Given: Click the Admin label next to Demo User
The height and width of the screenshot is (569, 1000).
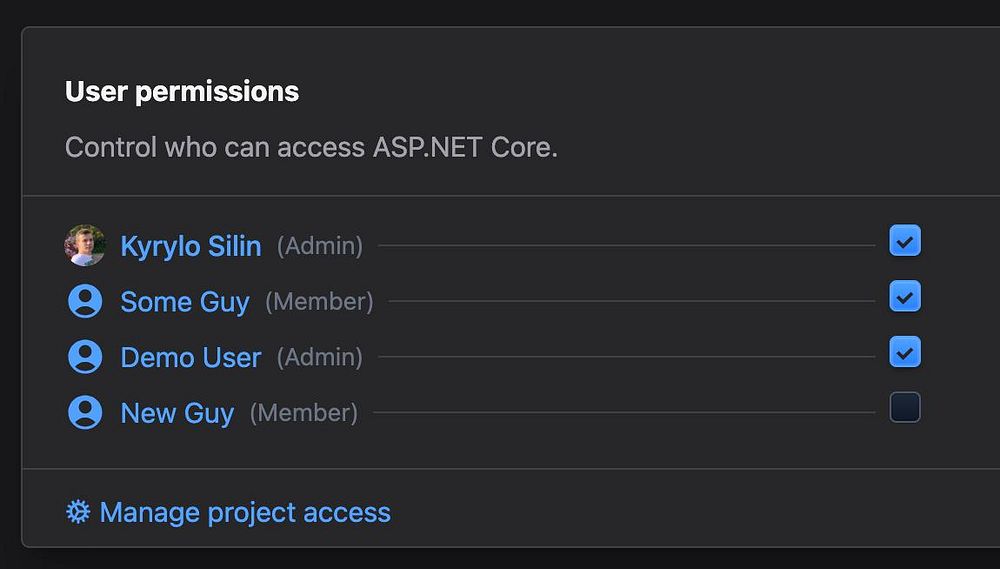Looking at the screenshot, I should pos(320,358).
